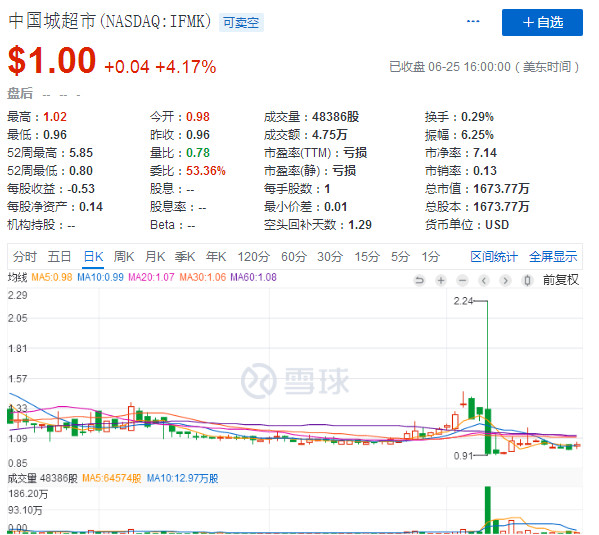Image resolution: width=599 pixels, height=535 pixels.
Task: Select the 年K yearly candlestick tab
Action: [216, 256]
